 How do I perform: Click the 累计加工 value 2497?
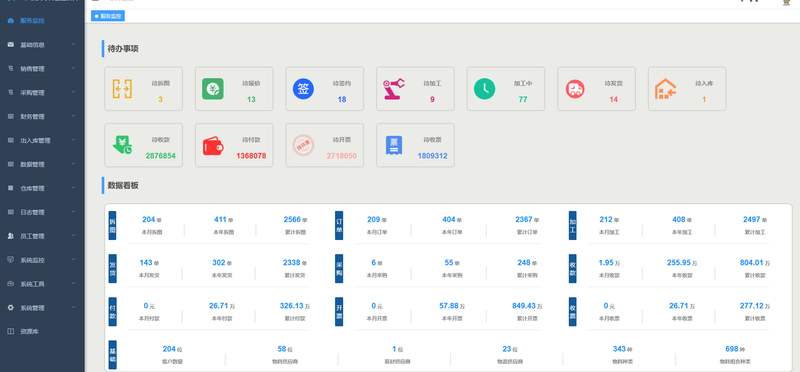tap(752, 219)
